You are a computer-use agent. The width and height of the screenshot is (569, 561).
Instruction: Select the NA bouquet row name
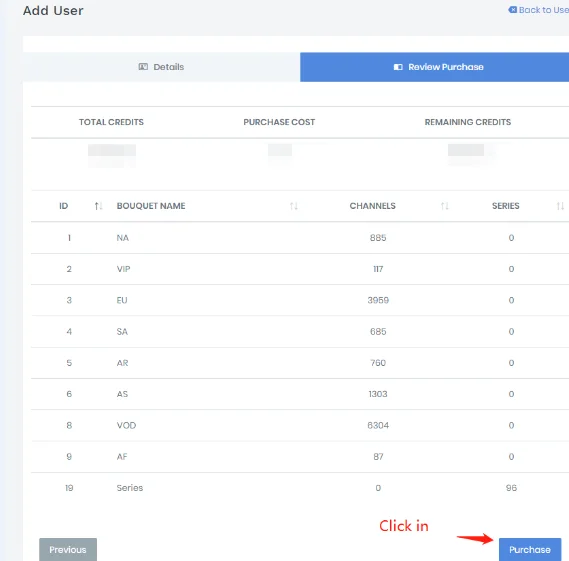click(x=123, y=238)
